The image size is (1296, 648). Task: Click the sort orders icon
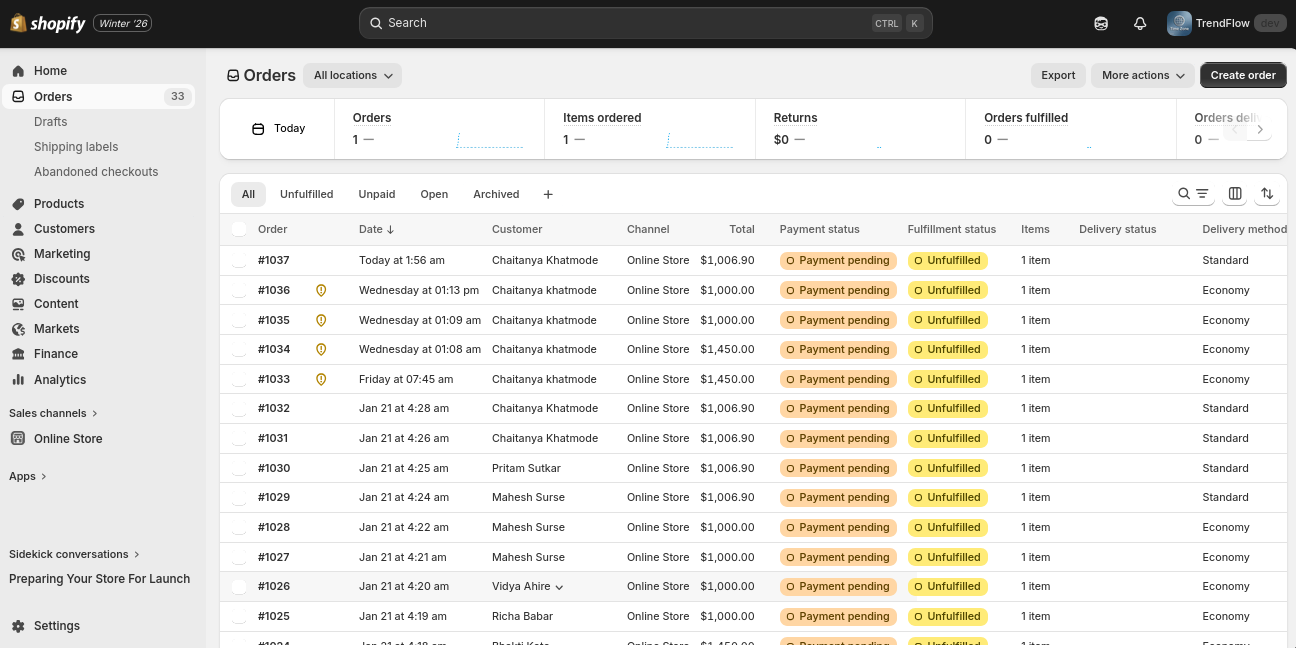[1267, 194]
